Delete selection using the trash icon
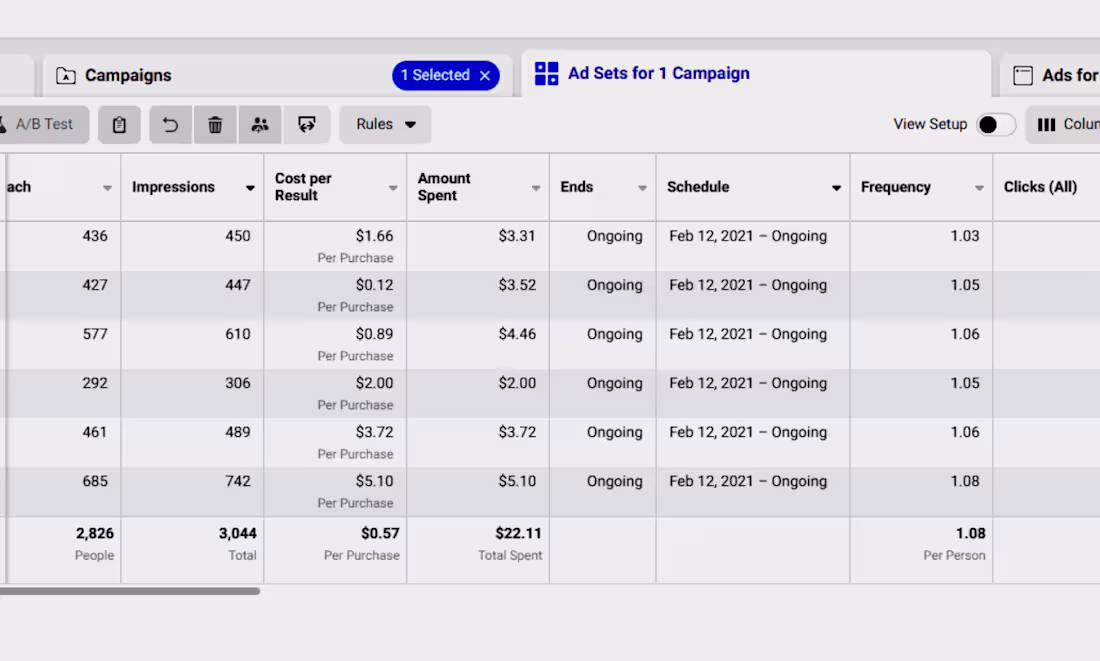Viewport: 1100px width, 661px height. point(215,124)
